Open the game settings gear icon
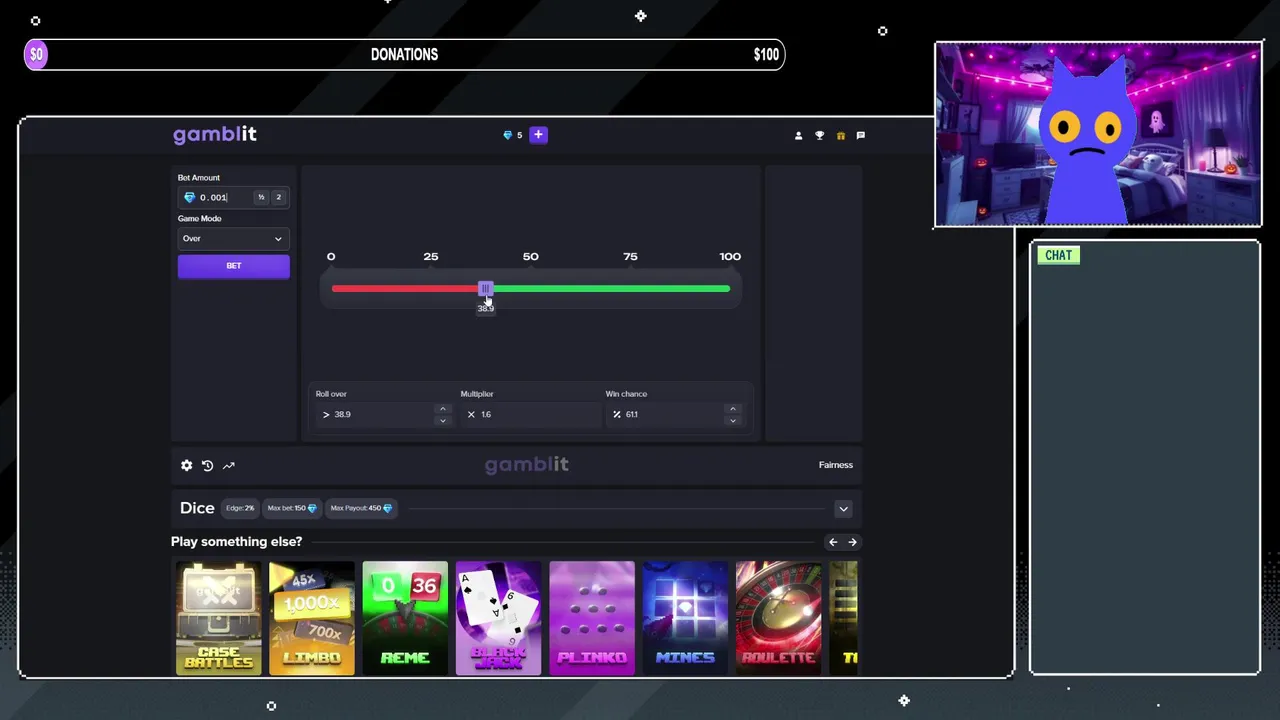Viewport: 1280px width, 720px height. click(x=186, y=465)
